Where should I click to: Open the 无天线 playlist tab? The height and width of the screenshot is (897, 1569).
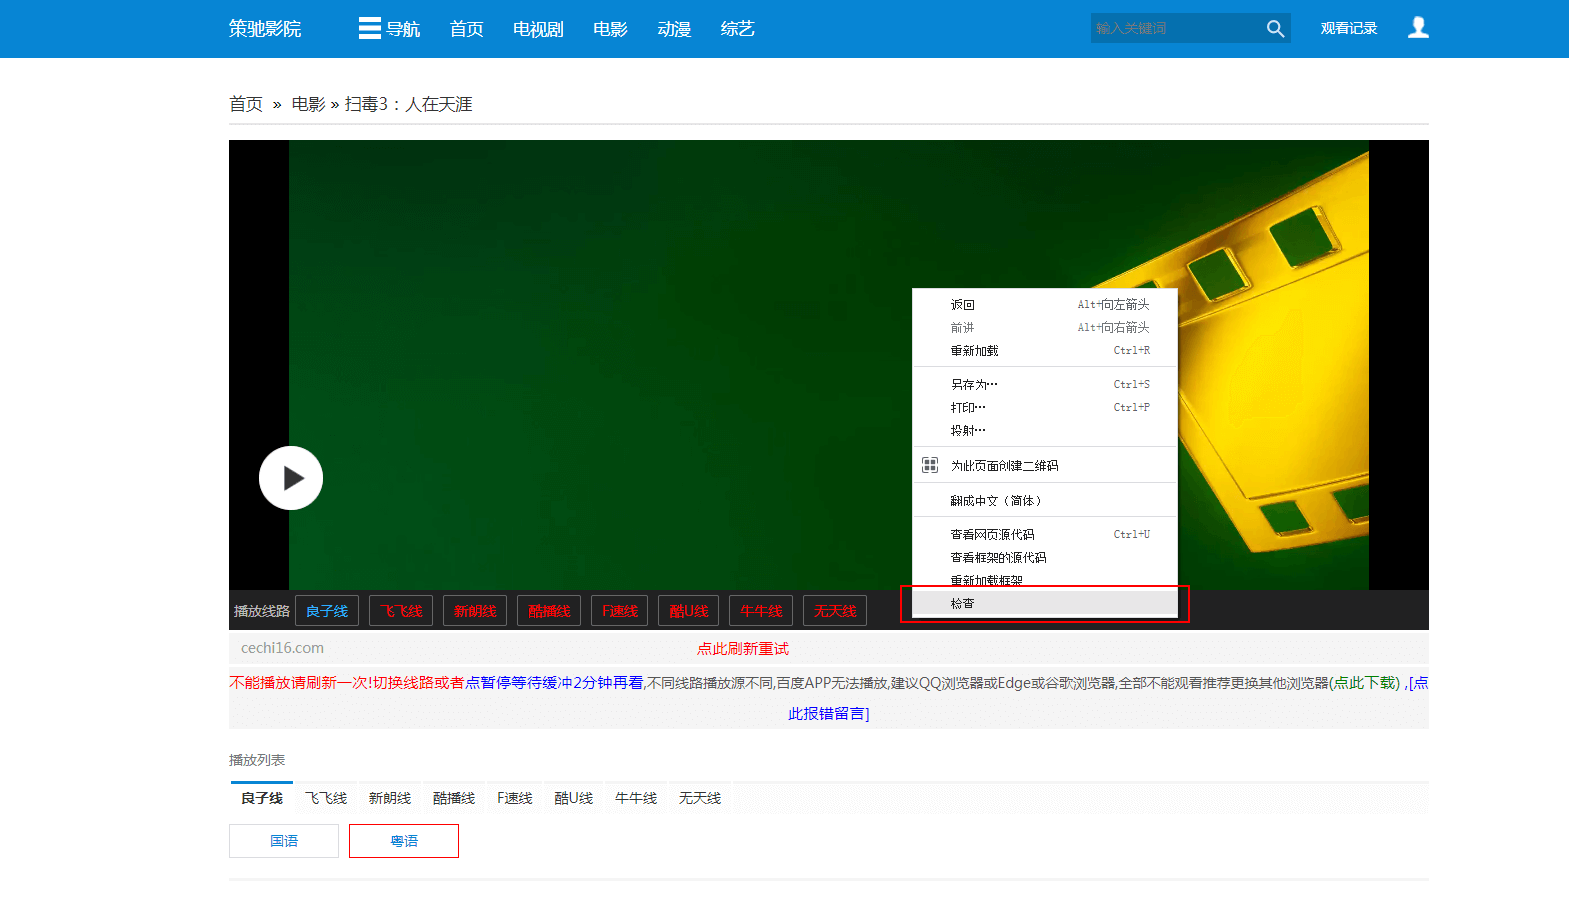[x=700, y=798]
